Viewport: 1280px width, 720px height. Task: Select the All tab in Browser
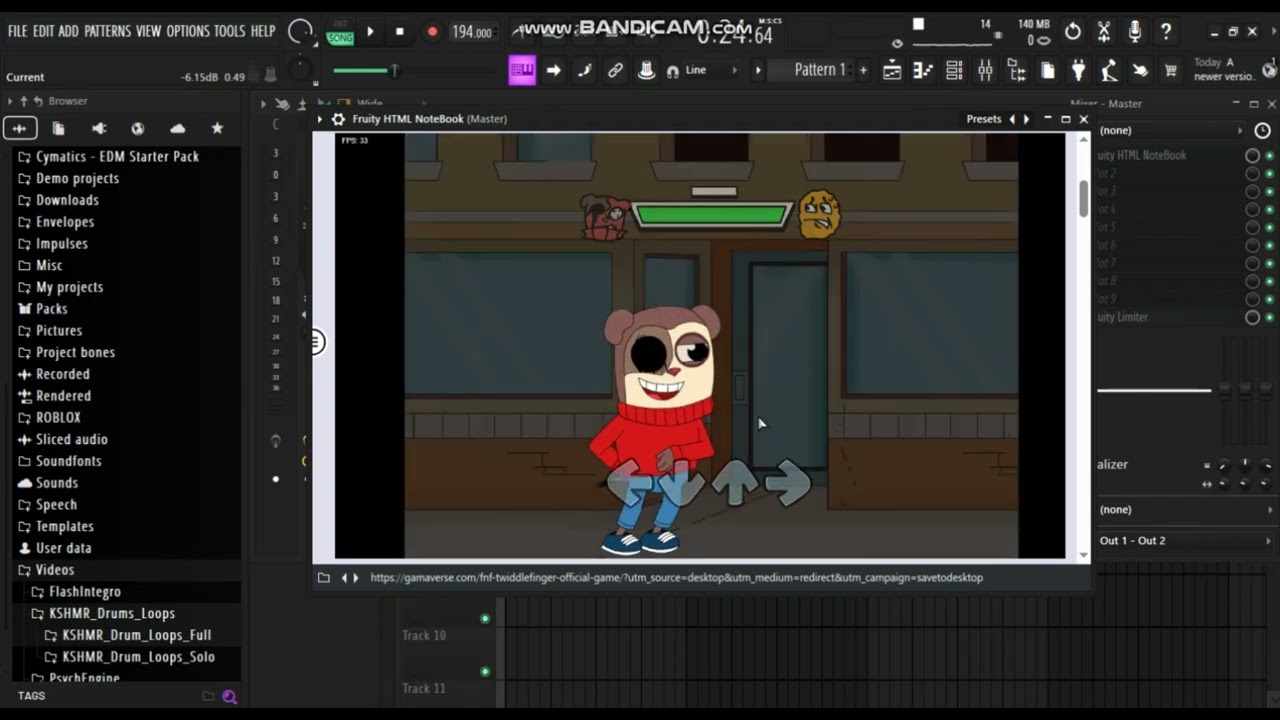point(19,128)
